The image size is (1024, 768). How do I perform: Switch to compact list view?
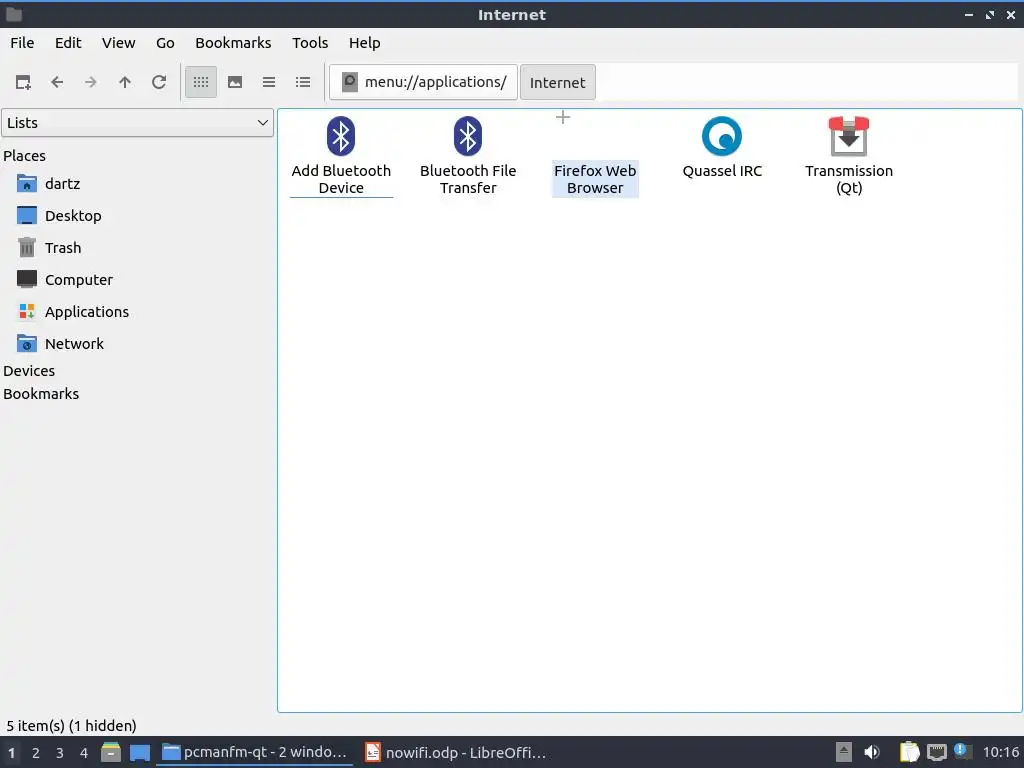pos(269,82)
